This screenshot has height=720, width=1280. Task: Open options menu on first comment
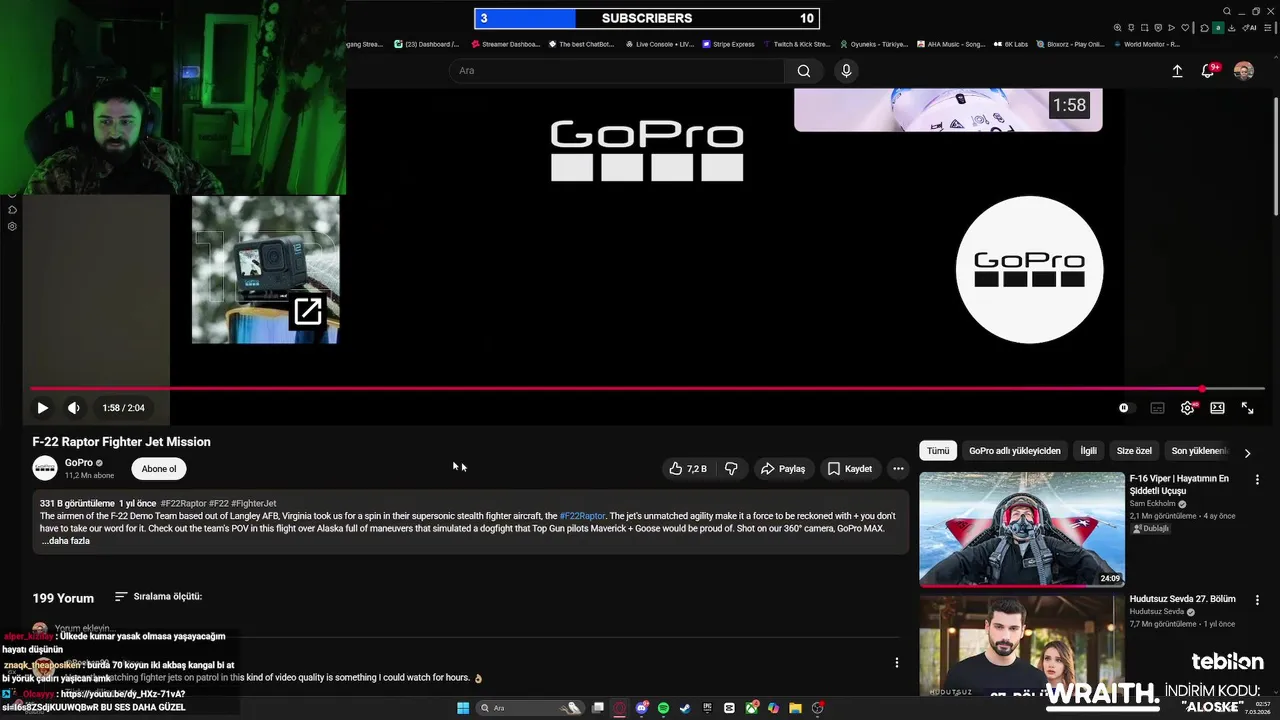point(896,662)
